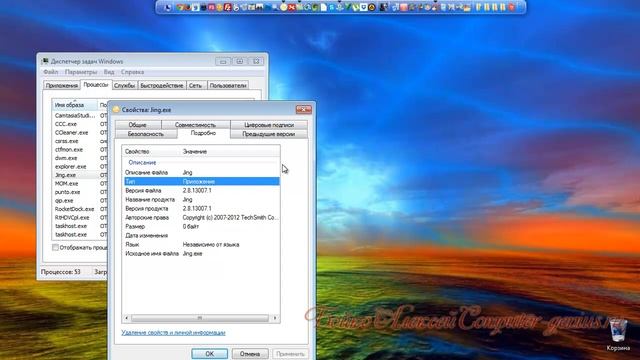640x360 pixels.
Task: Select the Описание файла property row
Action: point(202,172)
